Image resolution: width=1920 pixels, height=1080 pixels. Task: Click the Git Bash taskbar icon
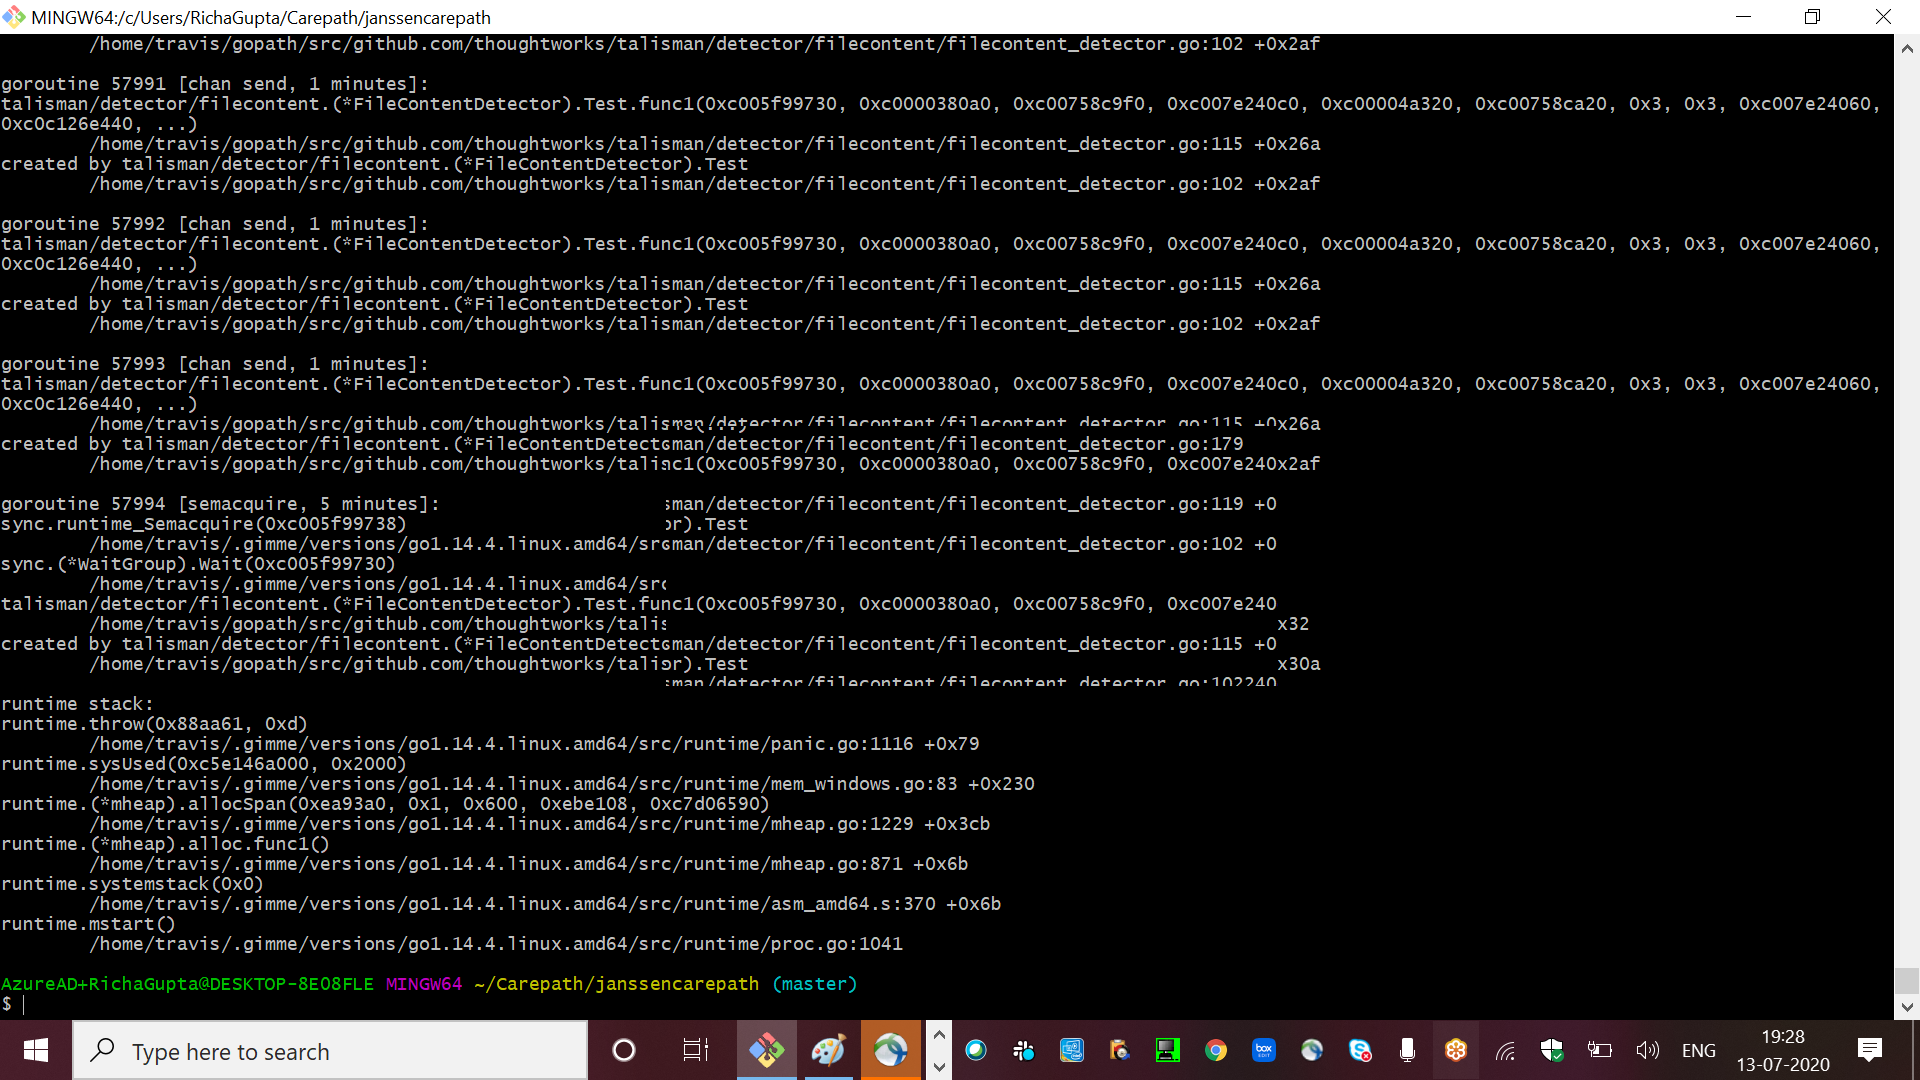pos(767,1050)
